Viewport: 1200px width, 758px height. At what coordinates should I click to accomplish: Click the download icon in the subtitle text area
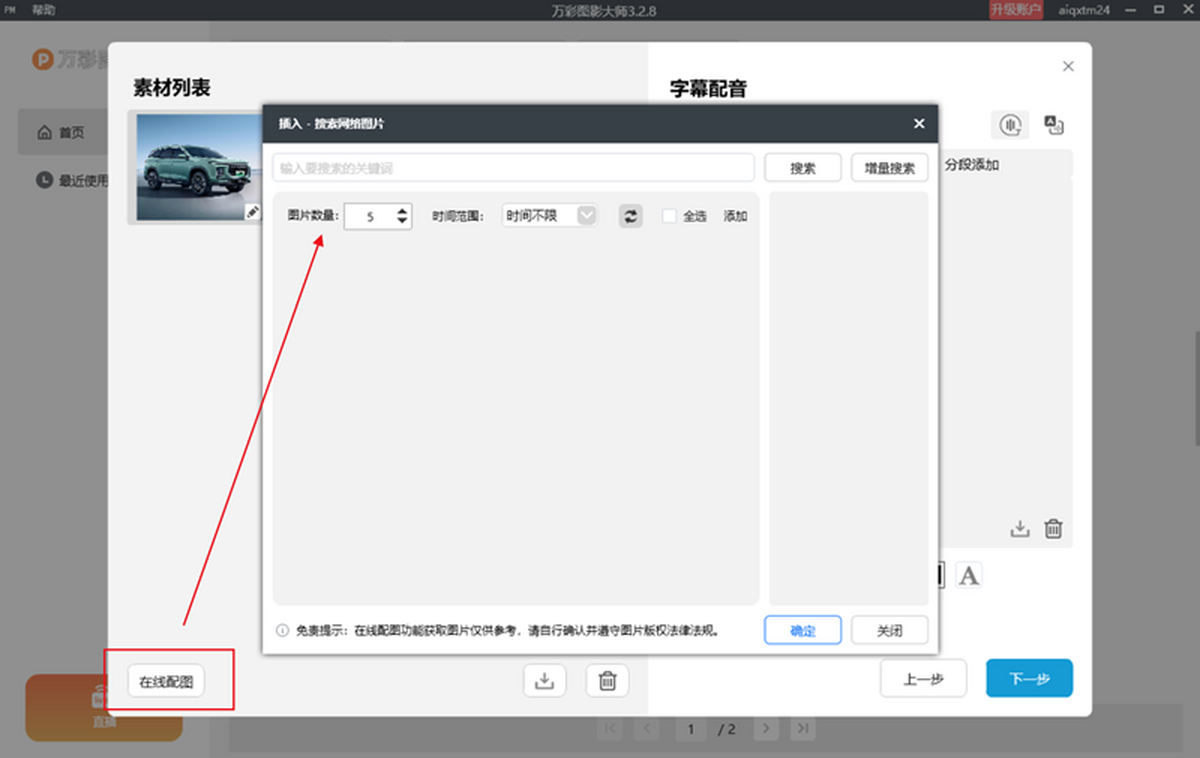click(1020, 529)
